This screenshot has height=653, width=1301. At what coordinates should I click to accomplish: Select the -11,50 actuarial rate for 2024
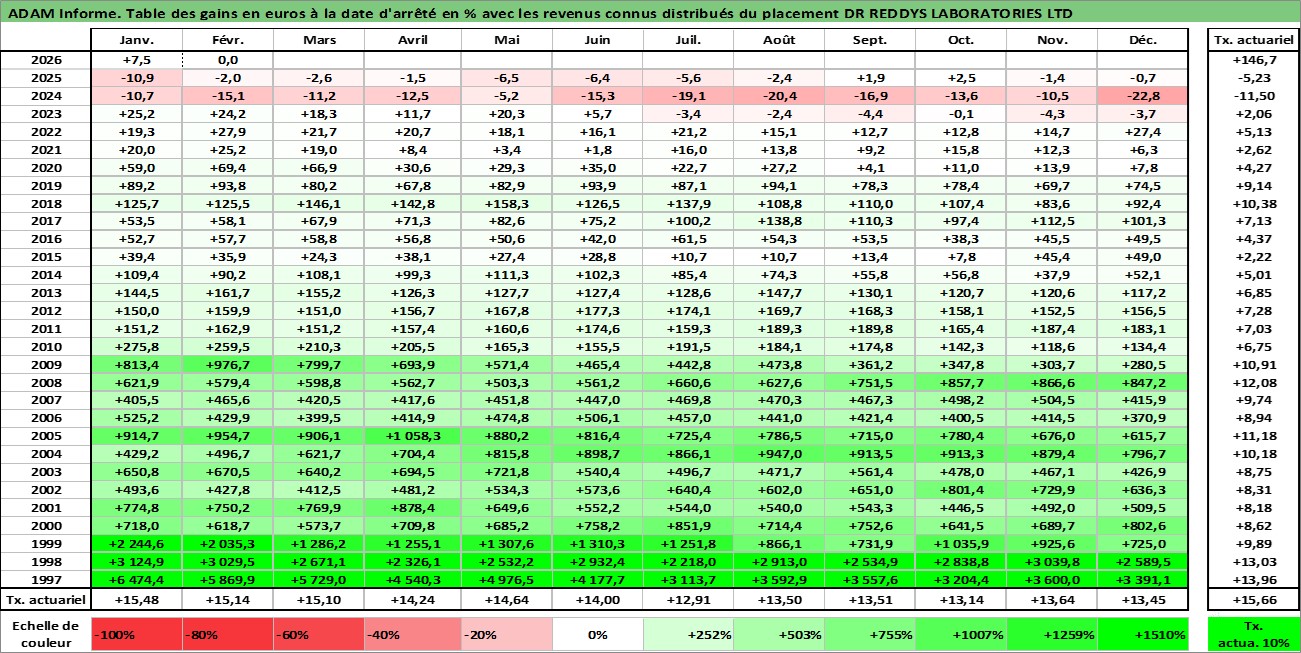point(1253,96)
